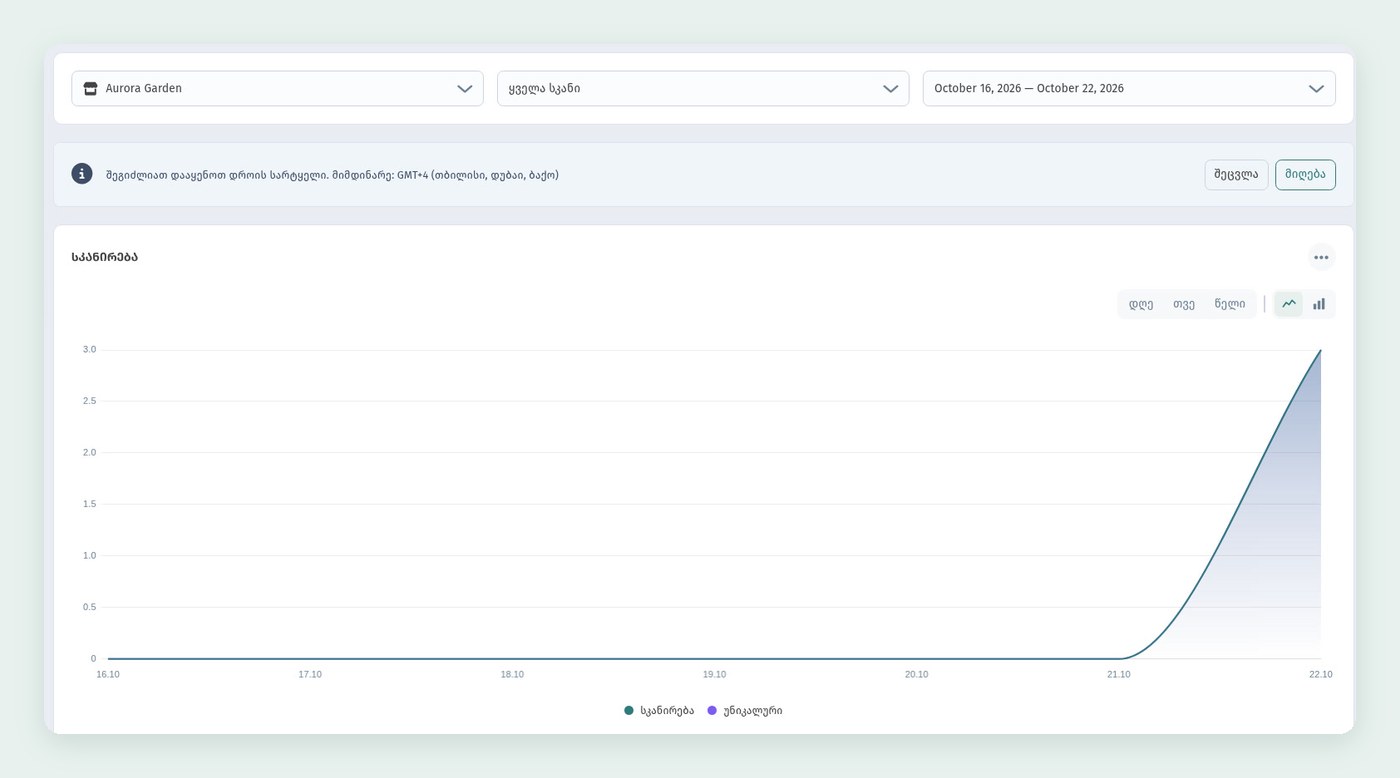Click the store icon beside Aurora Garden
The width and height of the screenshot is (1400, 778).
(90, 88)
